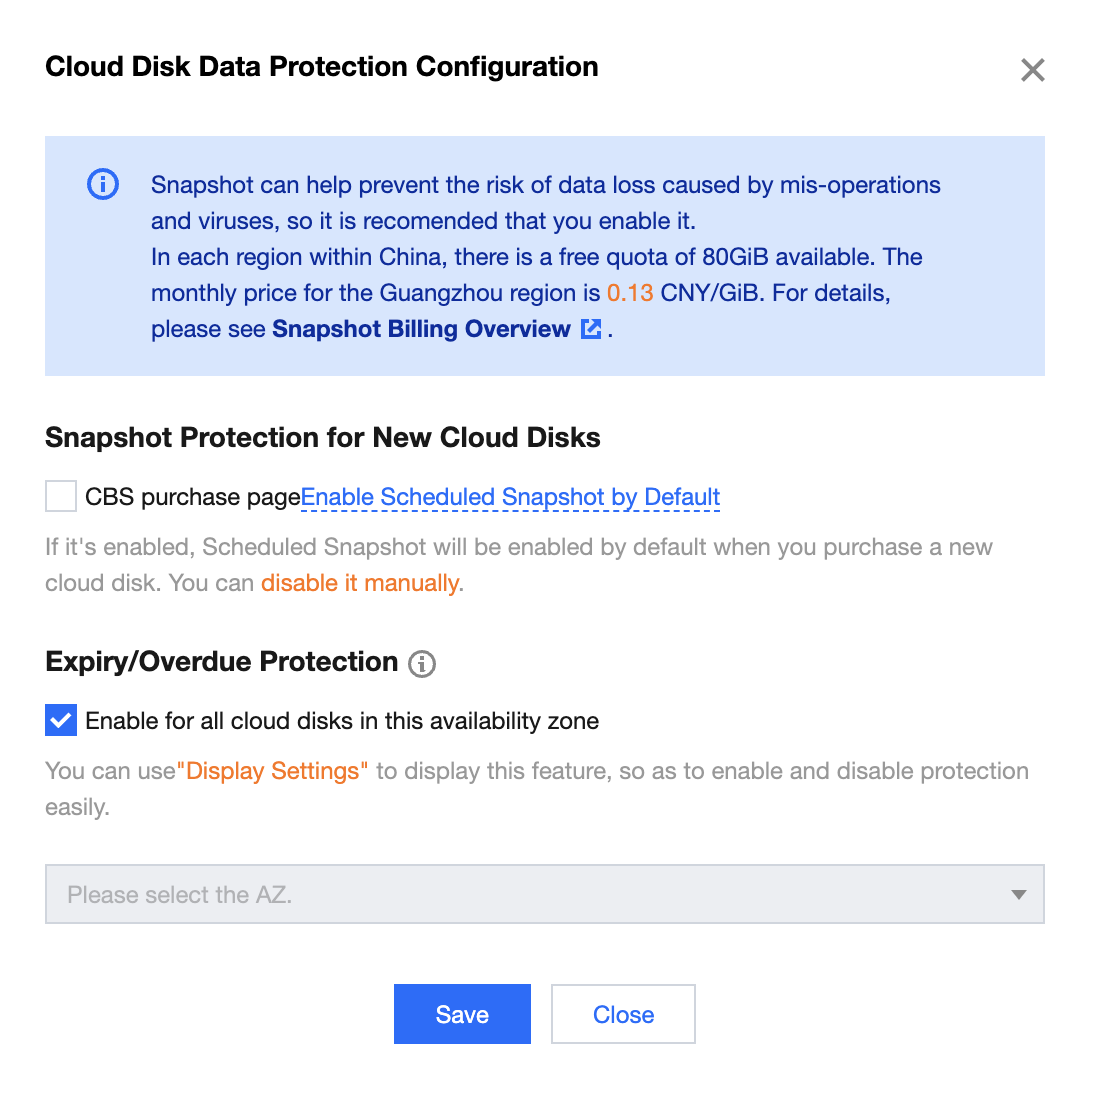The height and width of the screenshot is (1094, 1094).
Task: Click the 'Enable for all cloud disks' label text
Action: click(342, 721)
